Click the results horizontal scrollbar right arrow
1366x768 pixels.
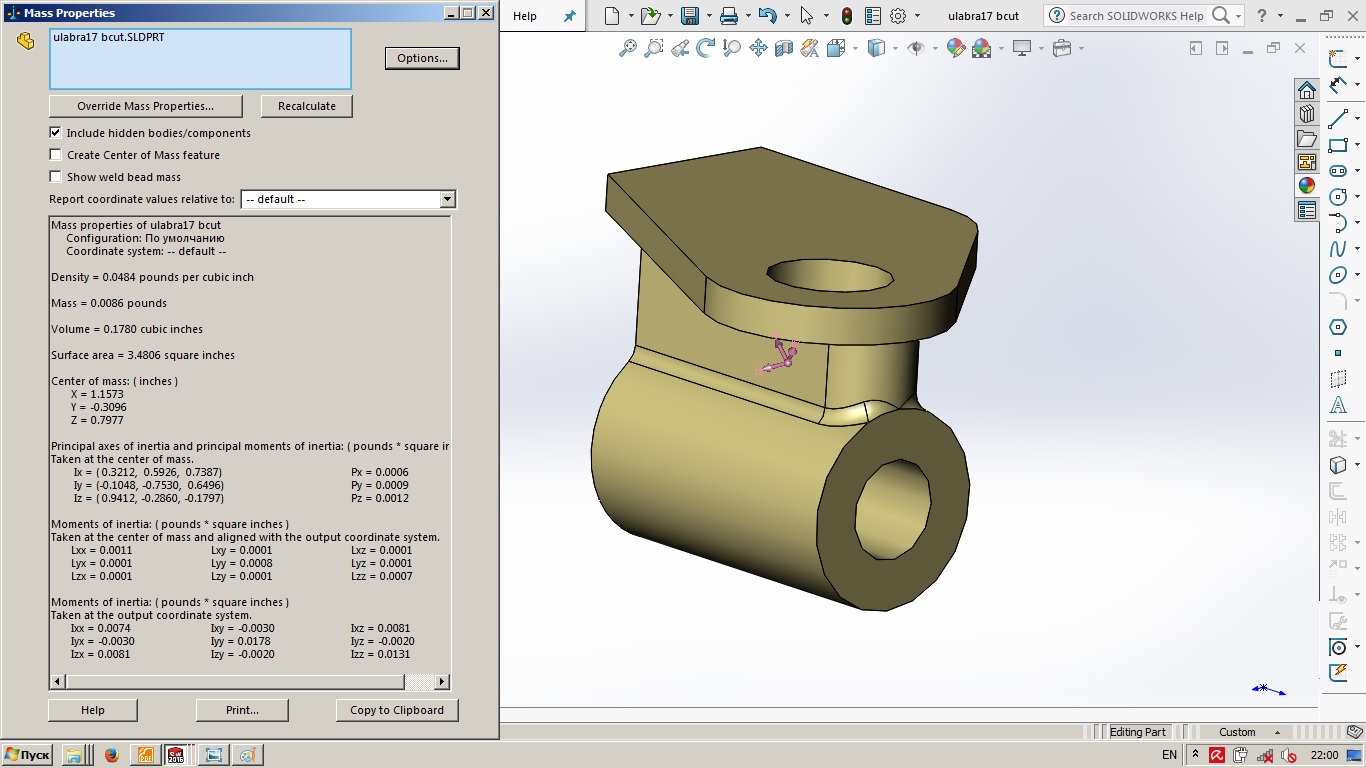[443, 682]
